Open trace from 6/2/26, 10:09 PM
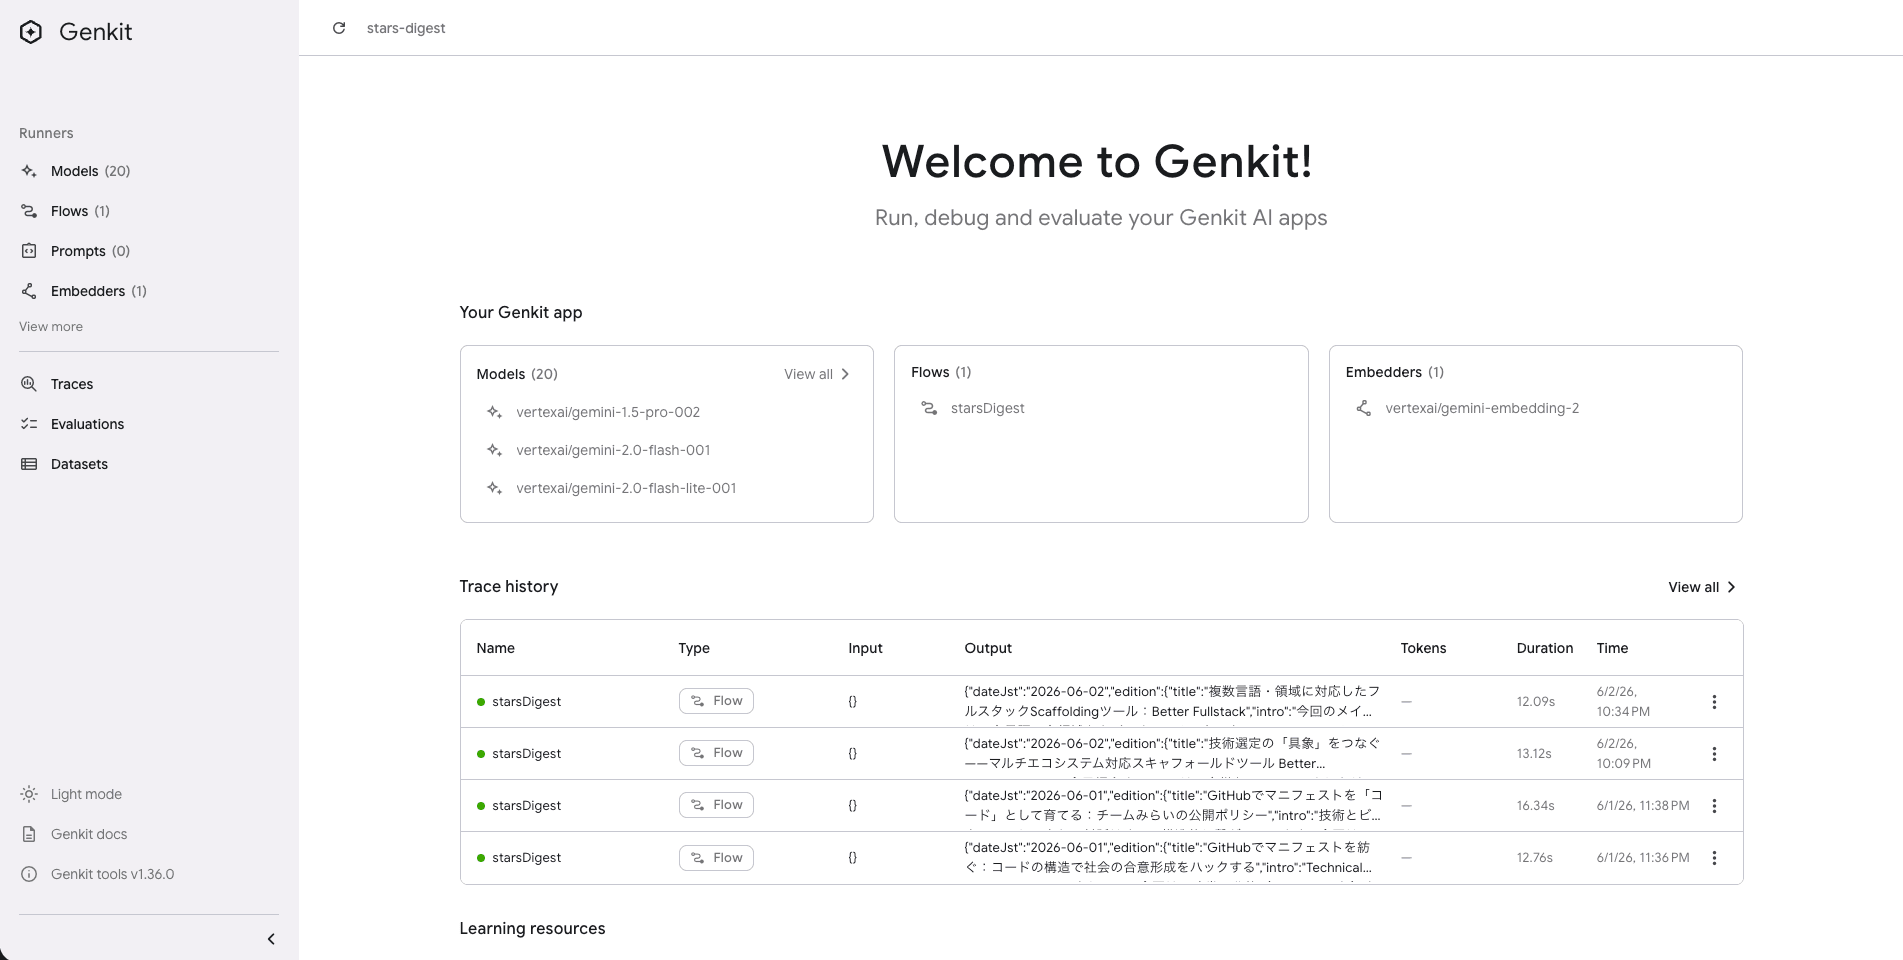The image size is (1903, 960). click(1101, 754)
